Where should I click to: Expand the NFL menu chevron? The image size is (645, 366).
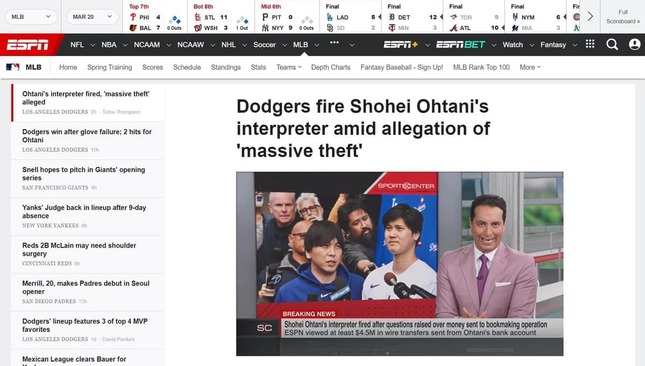tap(93, 45)
